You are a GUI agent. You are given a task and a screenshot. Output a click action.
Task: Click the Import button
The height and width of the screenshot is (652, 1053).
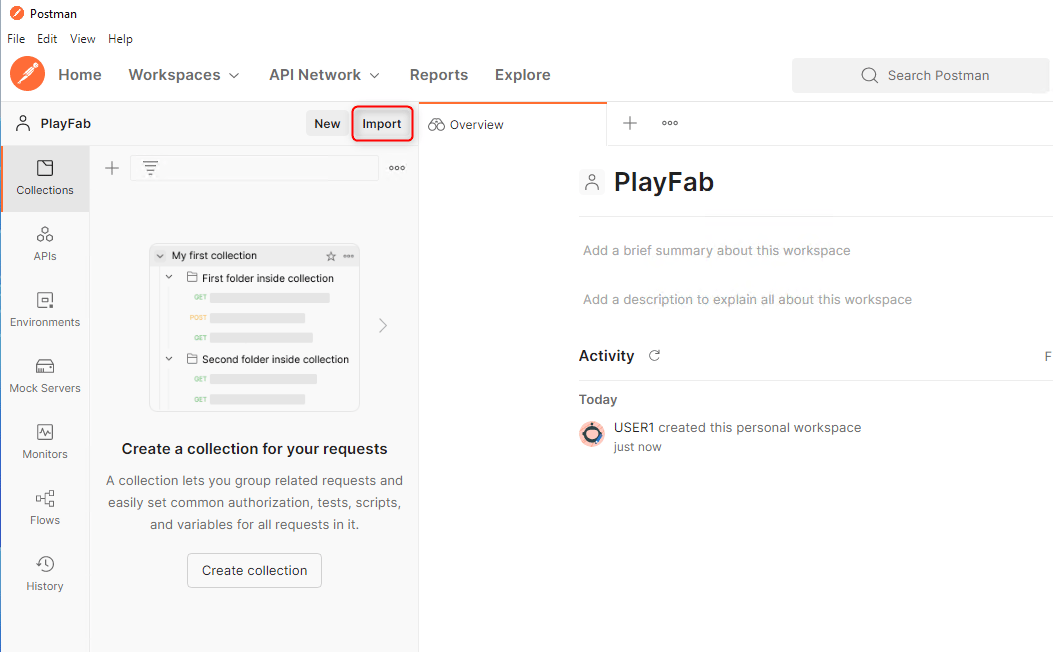coord(381,124)
